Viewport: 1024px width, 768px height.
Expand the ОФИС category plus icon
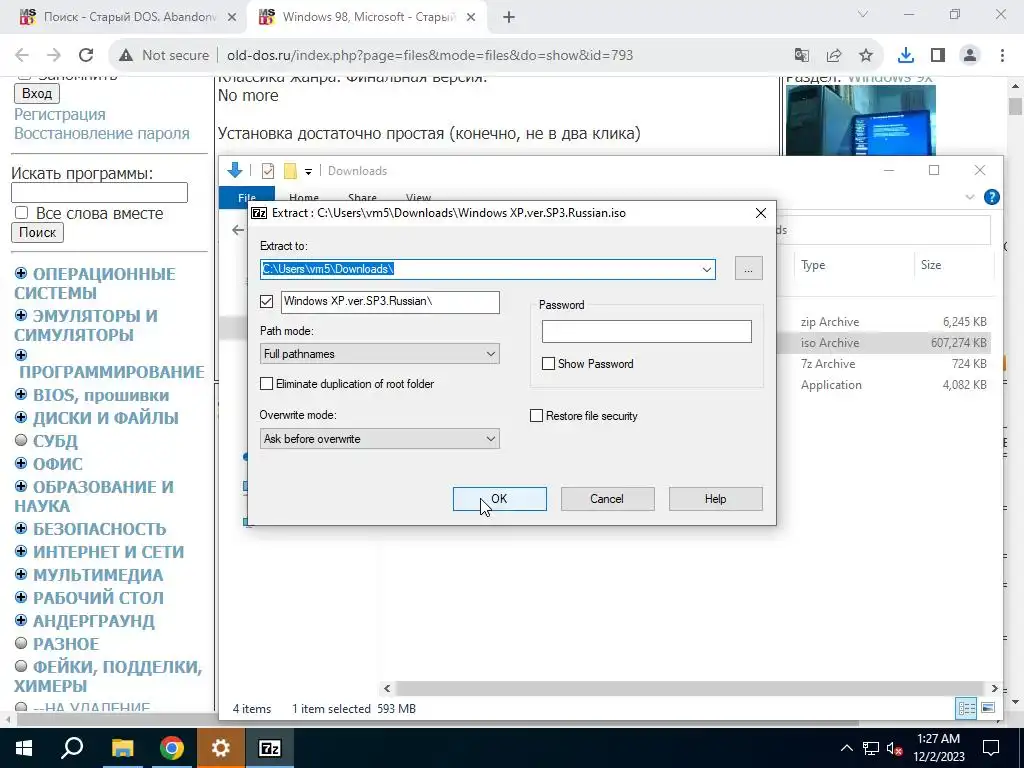coord(21,464)
